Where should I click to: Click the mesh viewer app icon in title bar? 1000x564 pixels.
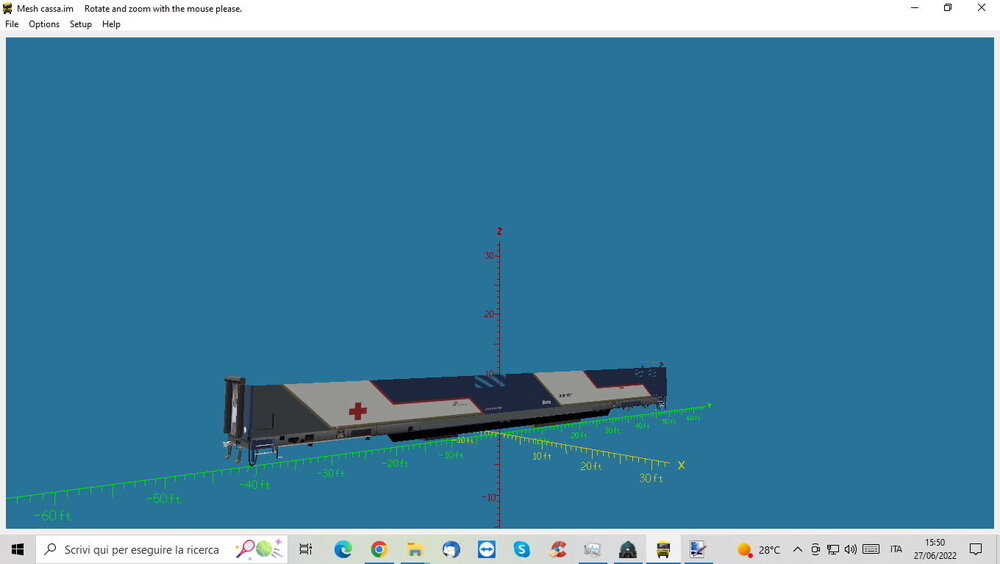coord(8,8)
